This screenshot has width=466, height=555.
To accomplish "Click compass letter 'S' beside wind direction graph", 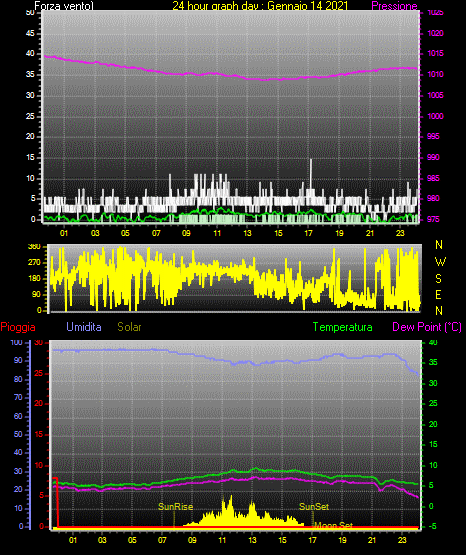I will [438, 279].
